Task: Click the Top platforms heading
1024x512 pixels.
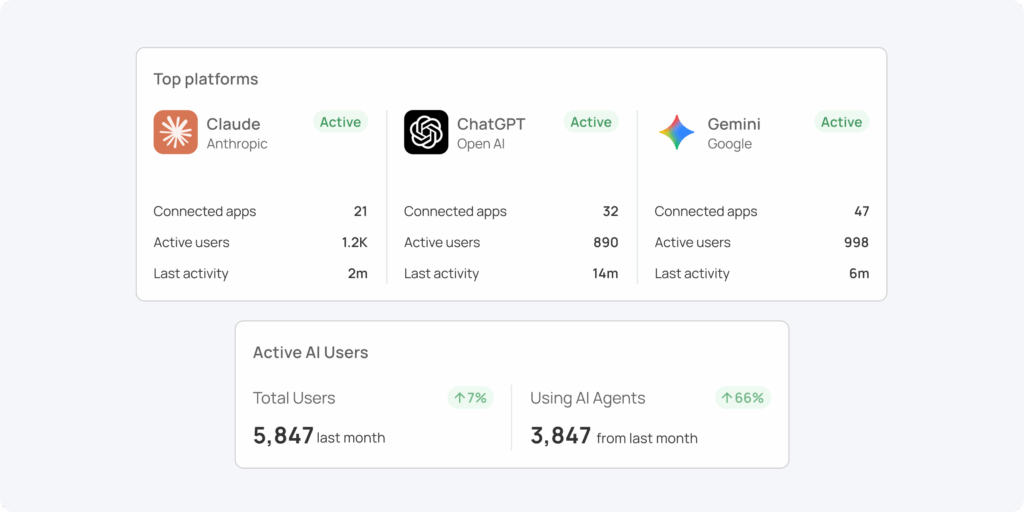Action: 206,79
